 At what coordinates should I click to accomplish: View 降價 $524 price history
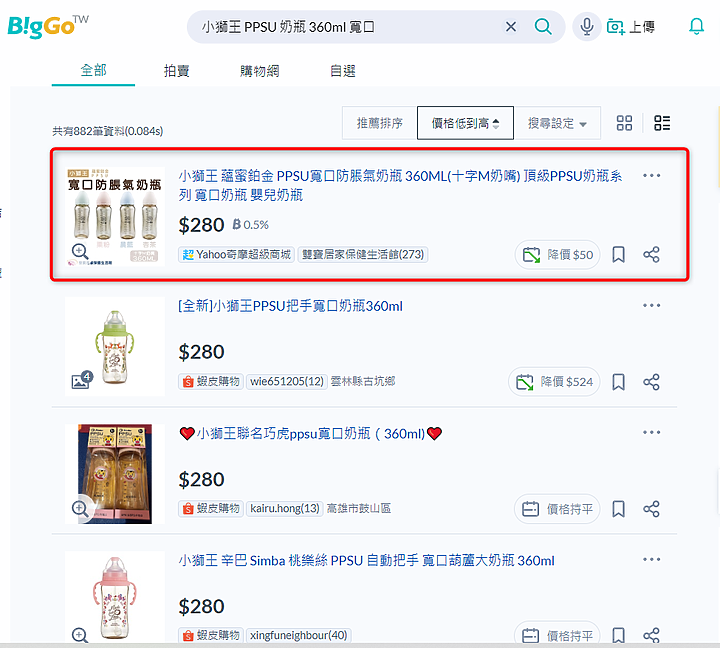point(554,382)
